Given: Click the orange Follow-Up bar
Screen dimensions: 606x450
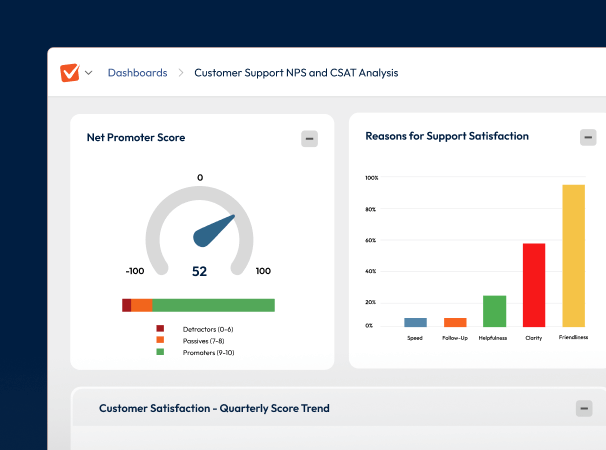Looking at the screenshot, I should tap(455, 322).
